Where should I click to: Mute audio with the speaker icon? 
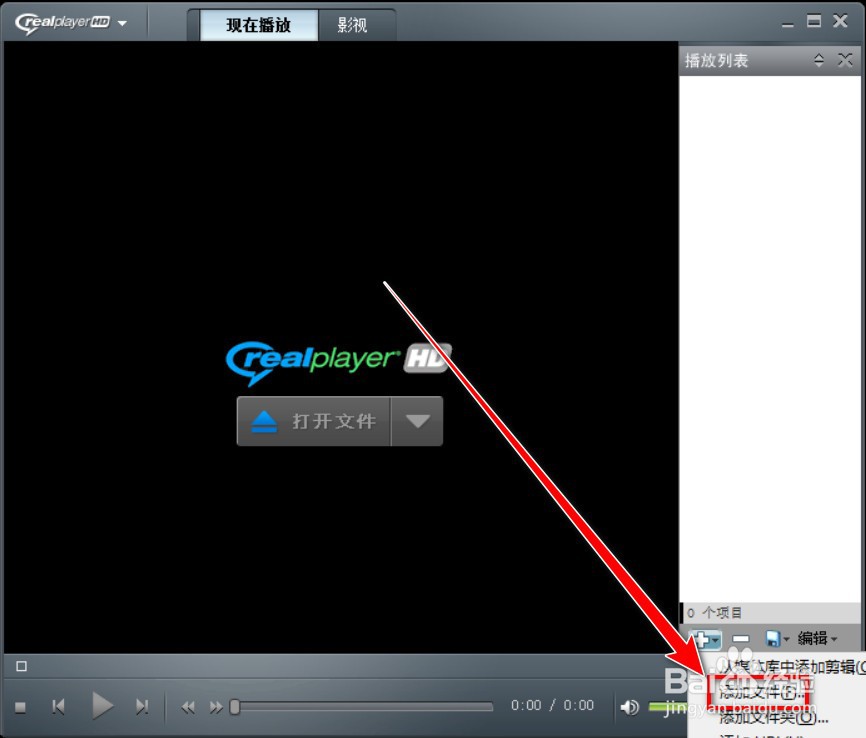click(629, 707)
